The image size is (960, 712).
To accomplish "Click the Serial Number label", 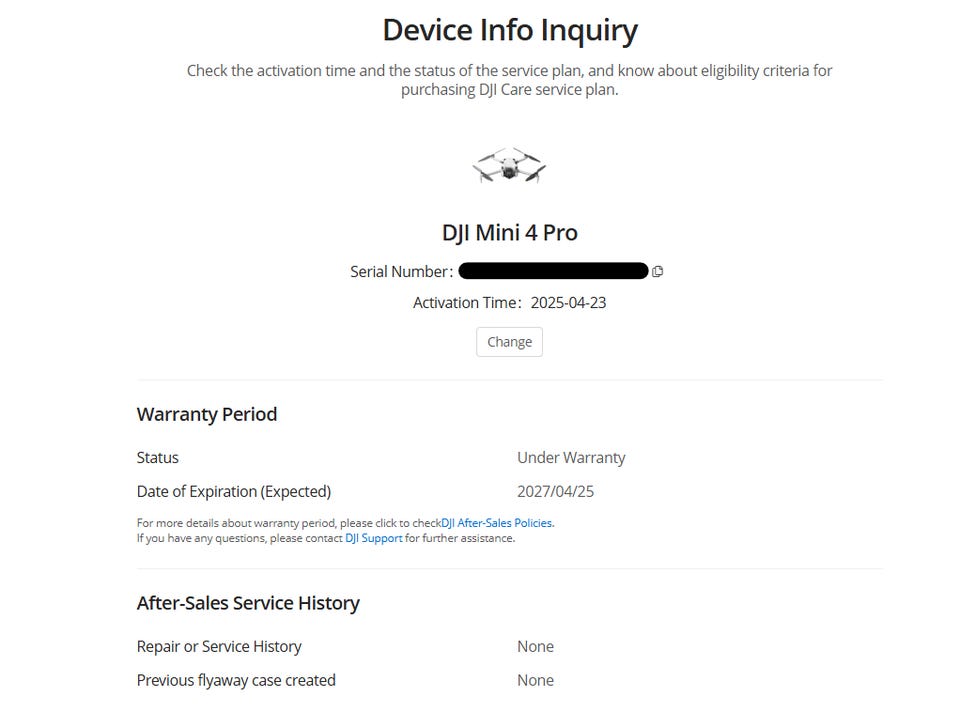I will coord(400,271).
